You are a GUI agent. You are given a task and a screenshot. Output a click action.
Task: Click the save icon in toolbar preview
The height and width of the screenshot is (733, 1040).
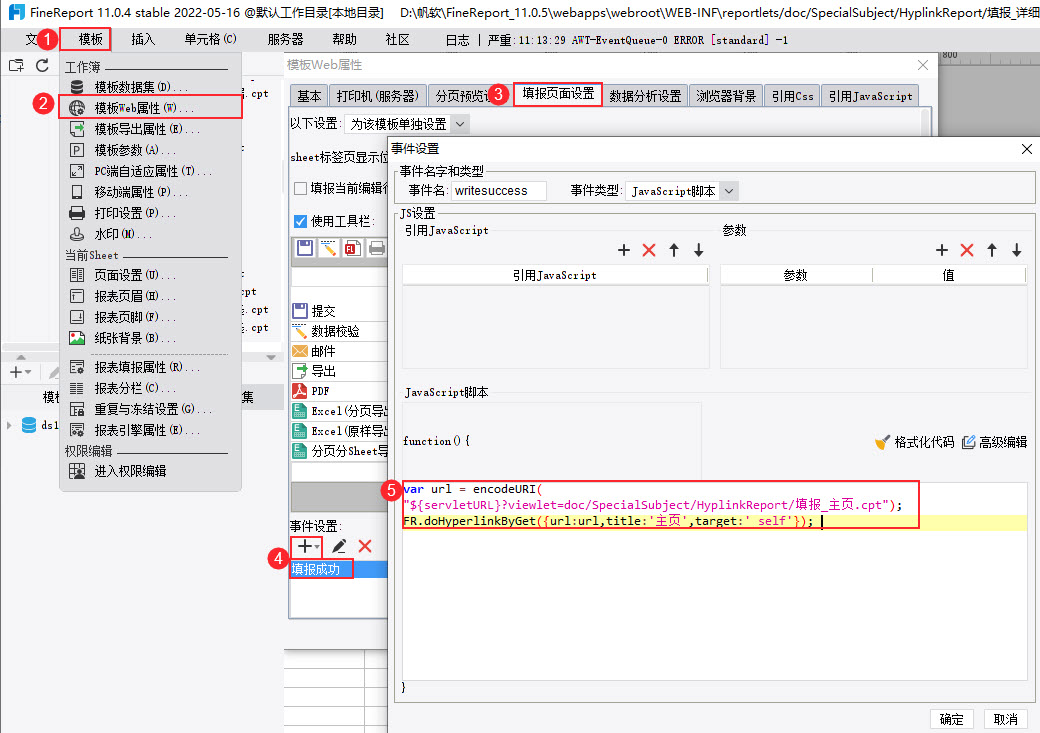[x=305, y=248]
